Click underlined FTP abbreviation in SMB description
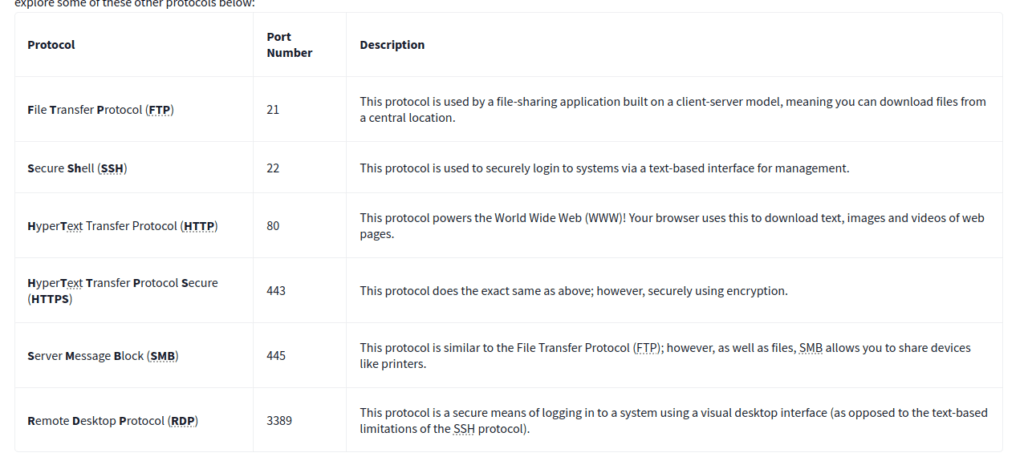 [x=647, y=348]
